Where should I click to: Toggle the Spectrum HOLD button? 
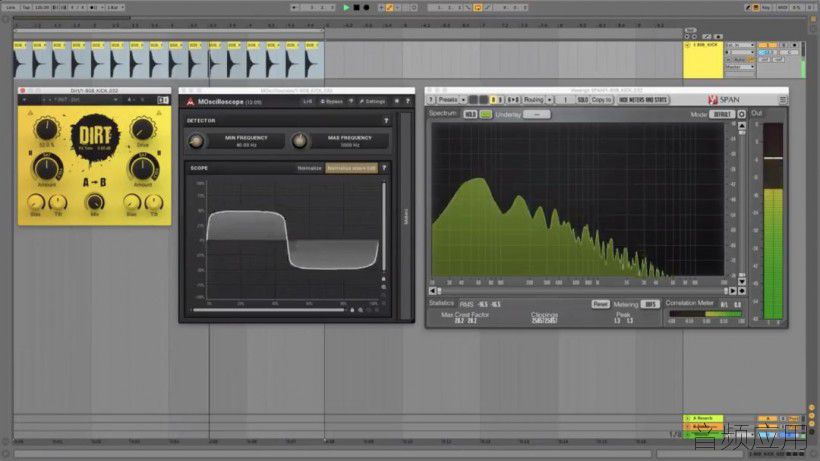(470, 114)
